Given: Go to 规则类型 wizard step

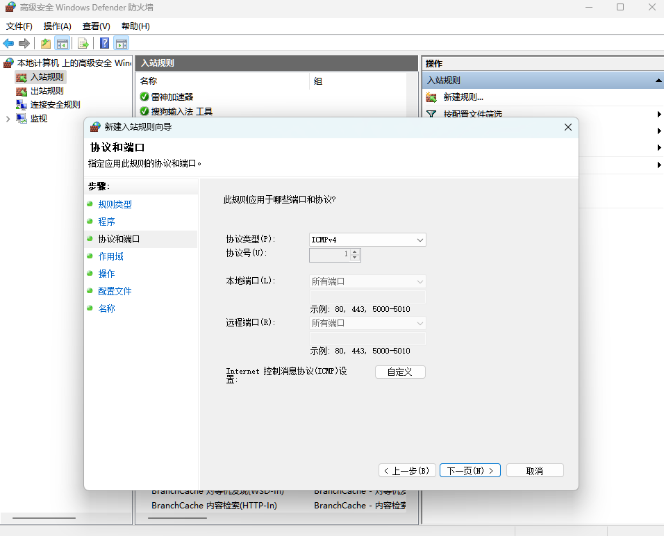Looking at the screenshot, I should 115,204.
